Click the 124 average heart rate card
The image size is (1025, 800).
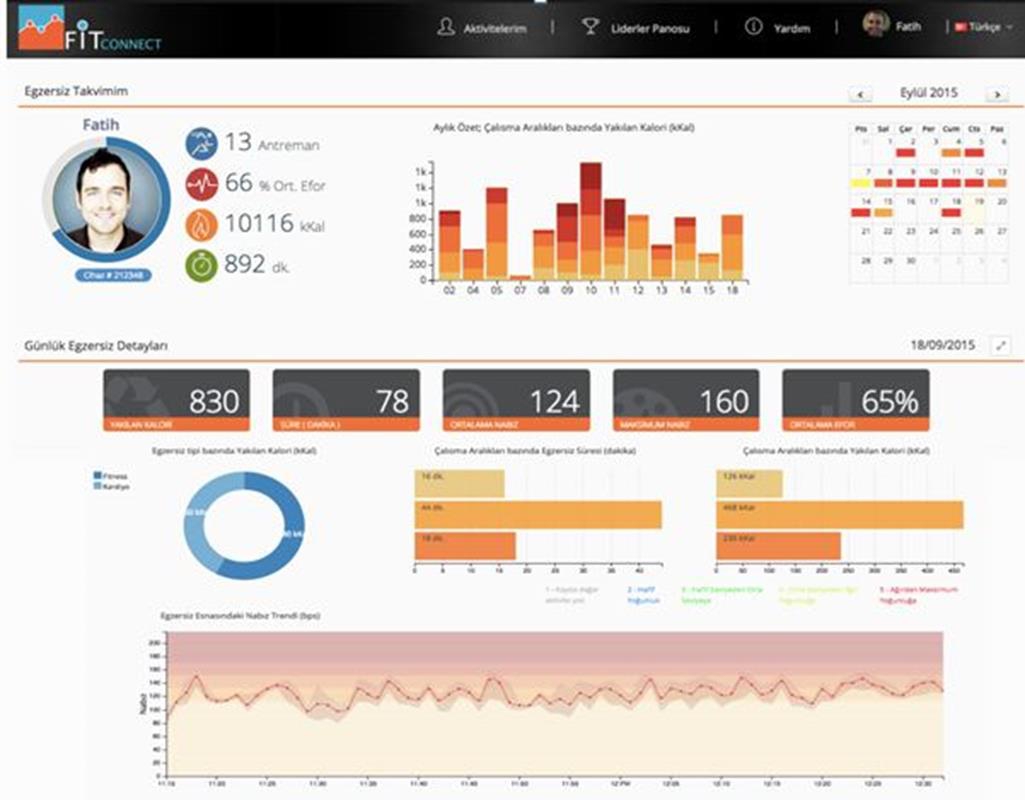tap(516, 400)
